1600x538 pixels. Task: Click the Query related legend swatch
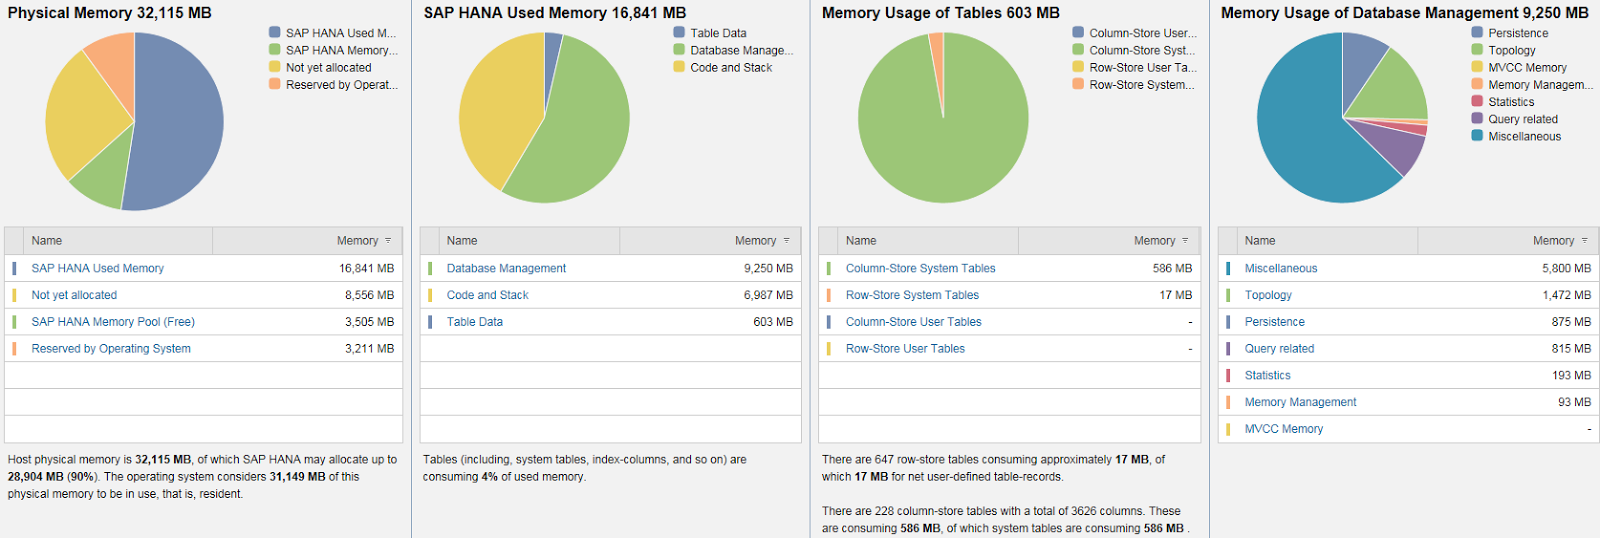[x=1477, y=119]
